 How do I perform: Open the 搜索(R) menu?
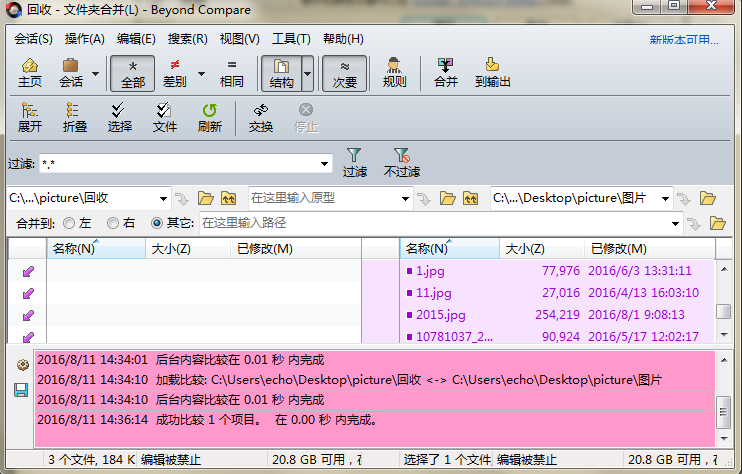[187, 39]
